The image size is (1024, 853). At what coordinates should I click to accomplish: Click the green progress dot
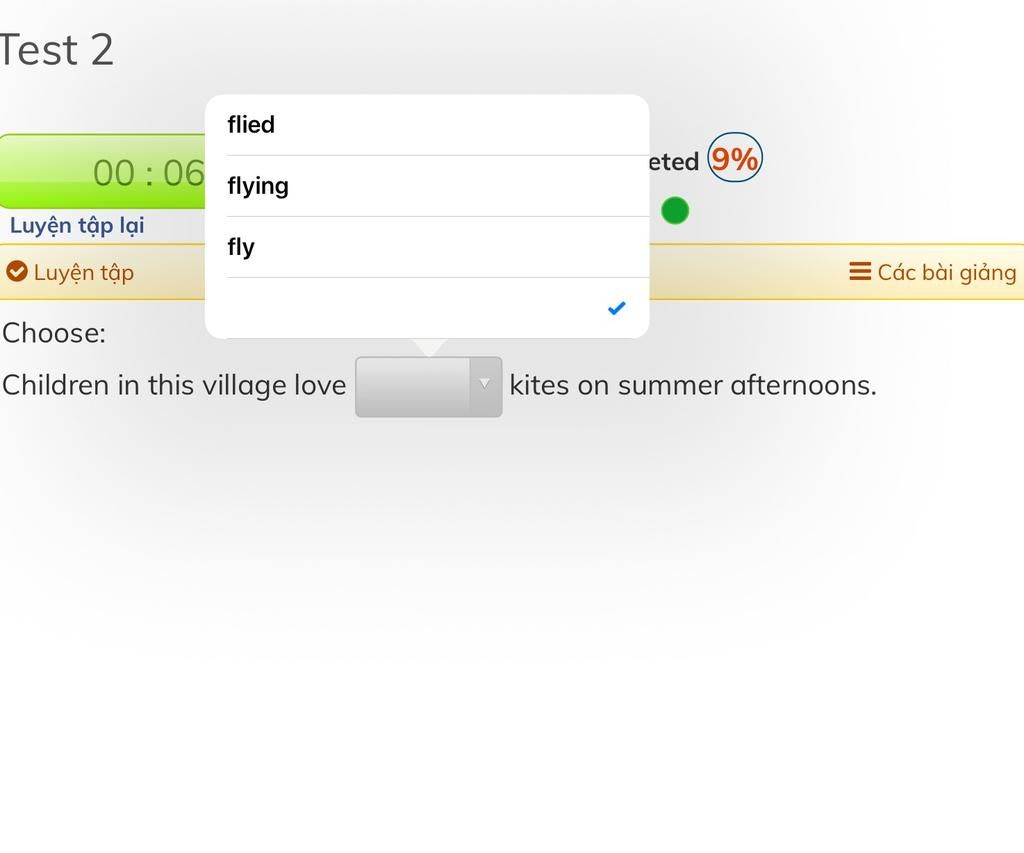[x=675, y=211]
